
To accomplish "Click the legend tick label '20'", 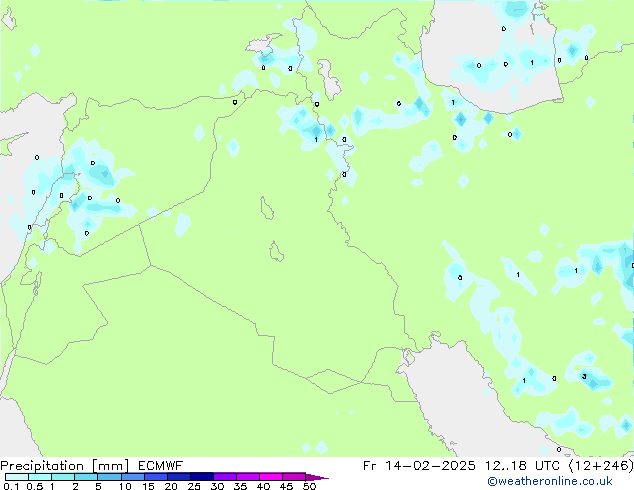I will [171, 486].
